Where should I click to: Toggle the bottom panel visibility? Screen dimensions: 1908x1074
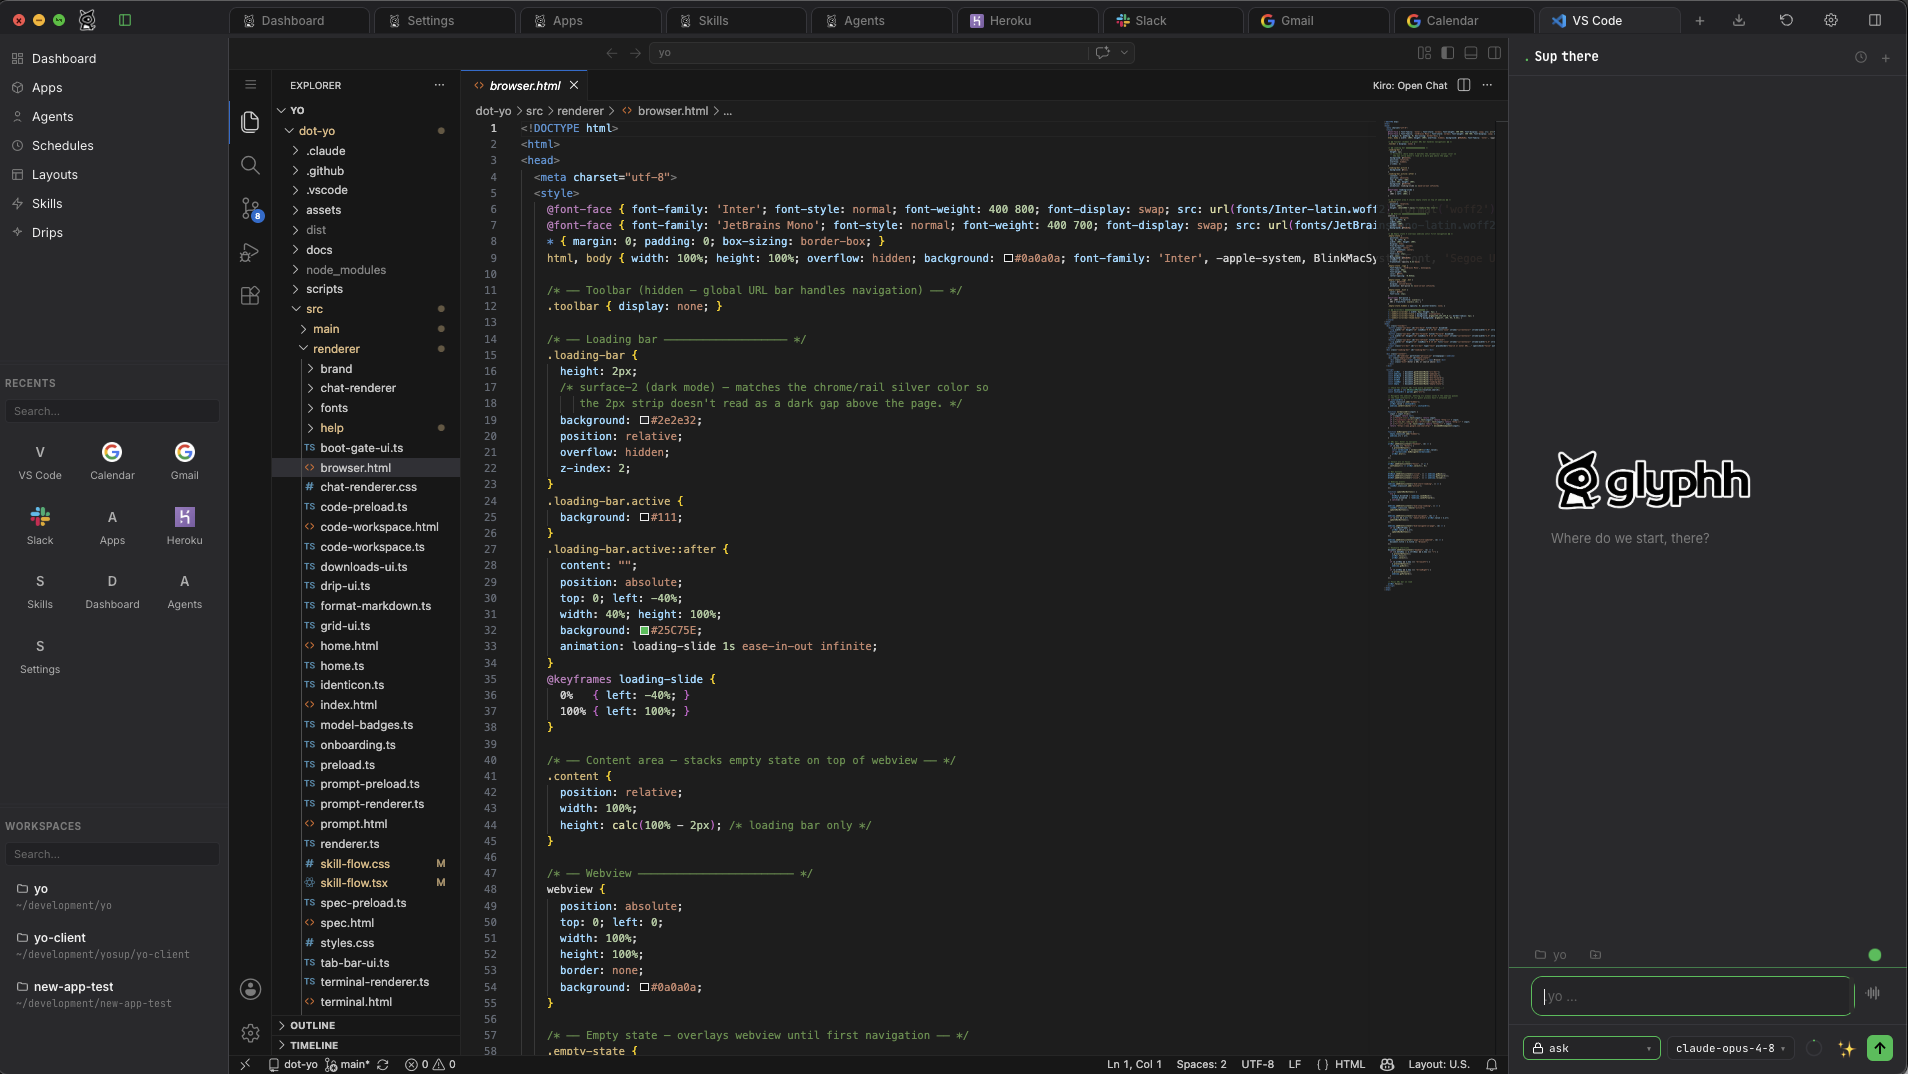pyautogui.click(x=1471, y=53)
